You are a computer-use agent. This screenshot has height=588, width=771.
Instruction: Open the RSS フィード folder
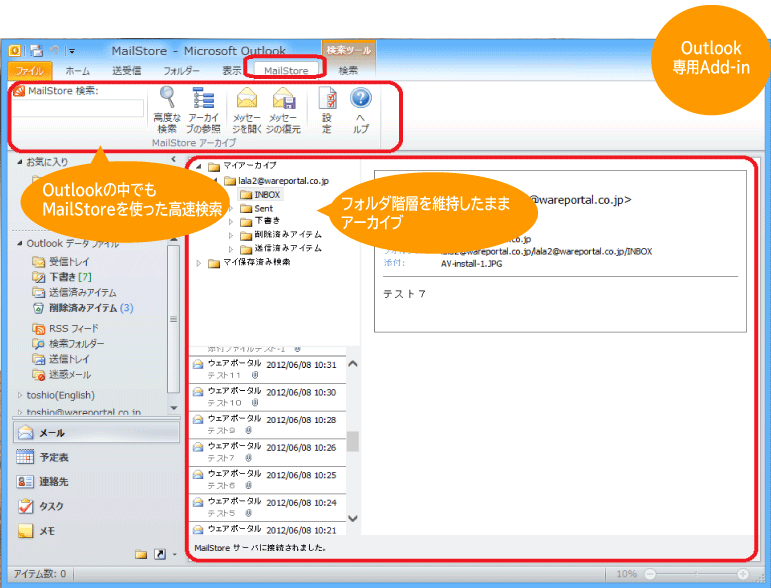click(x=65, y=328)
